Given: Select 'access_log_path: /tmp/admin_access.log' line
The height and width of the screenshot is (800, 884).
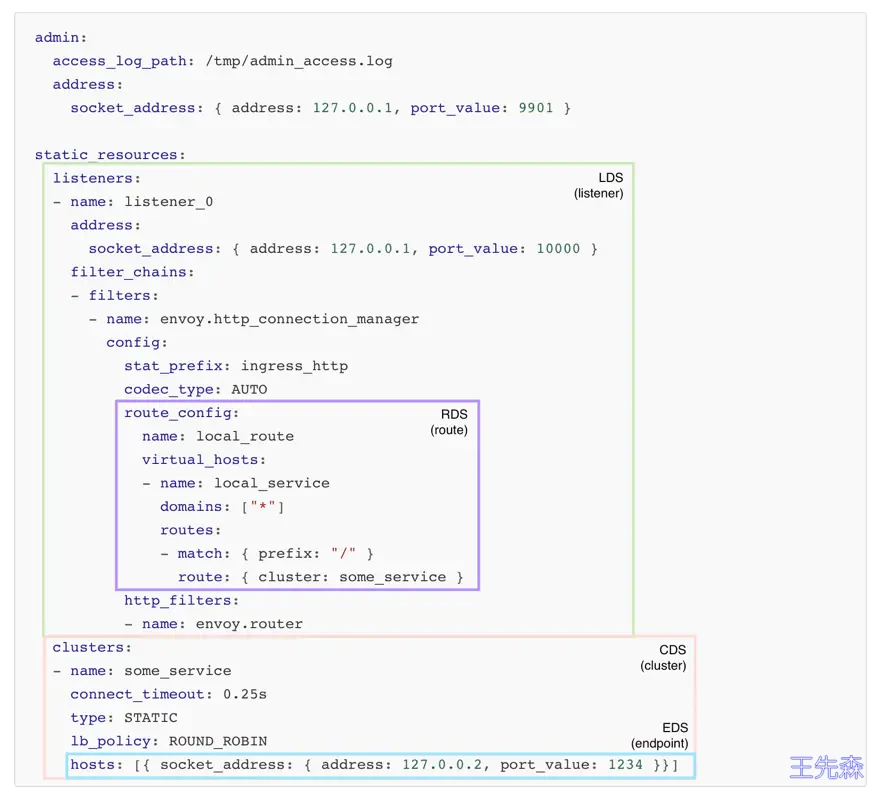Looking at the screenshot, I should (x=223, y=61).
